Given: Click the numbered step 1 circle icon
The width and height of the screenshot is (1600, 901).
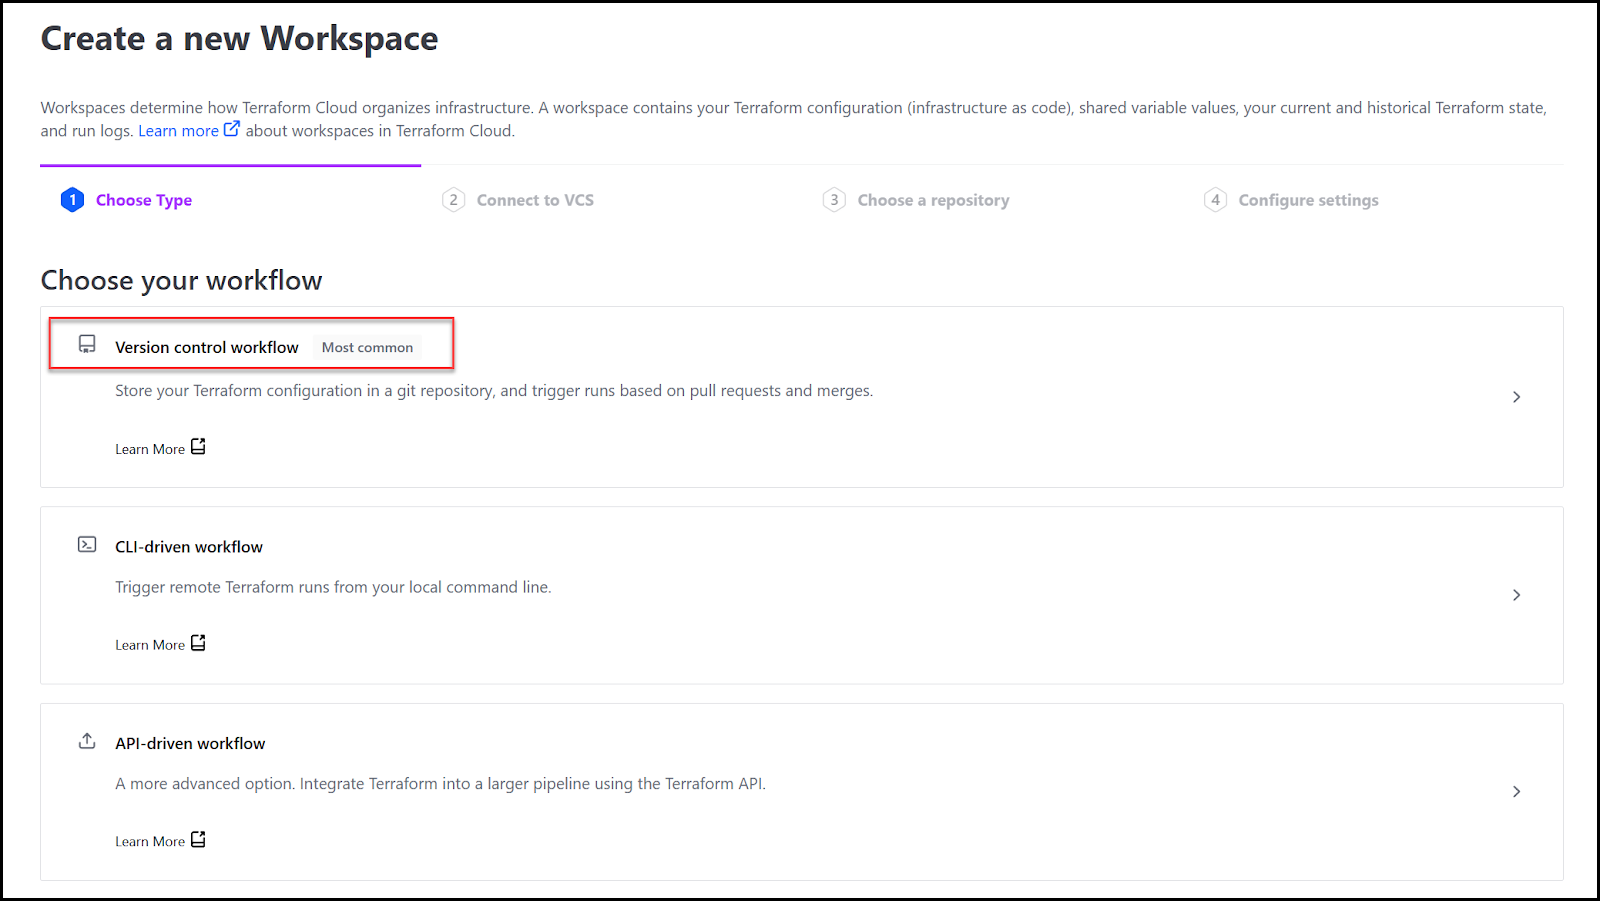Looking at the screenshot, I should click(72, 199).
